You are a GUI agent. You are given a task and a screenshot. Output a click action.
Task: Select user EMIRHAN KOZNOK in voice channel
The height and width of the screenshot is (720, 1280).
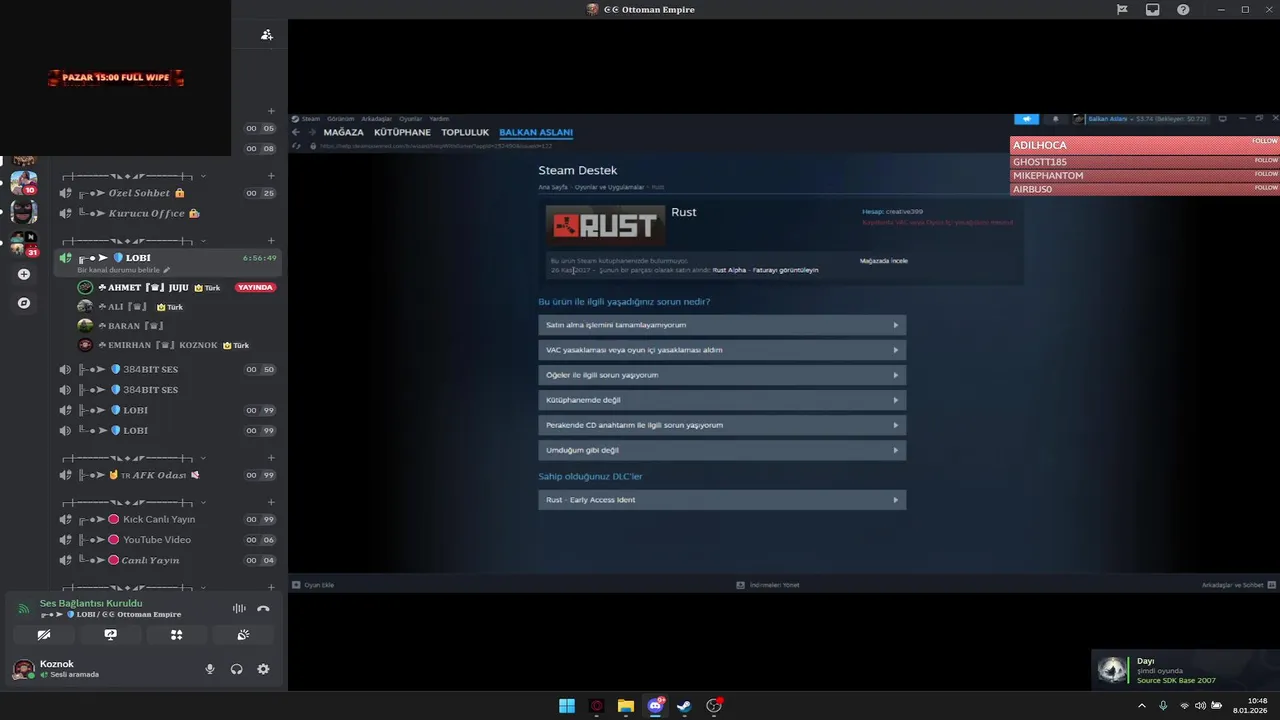tap(177, 345)
